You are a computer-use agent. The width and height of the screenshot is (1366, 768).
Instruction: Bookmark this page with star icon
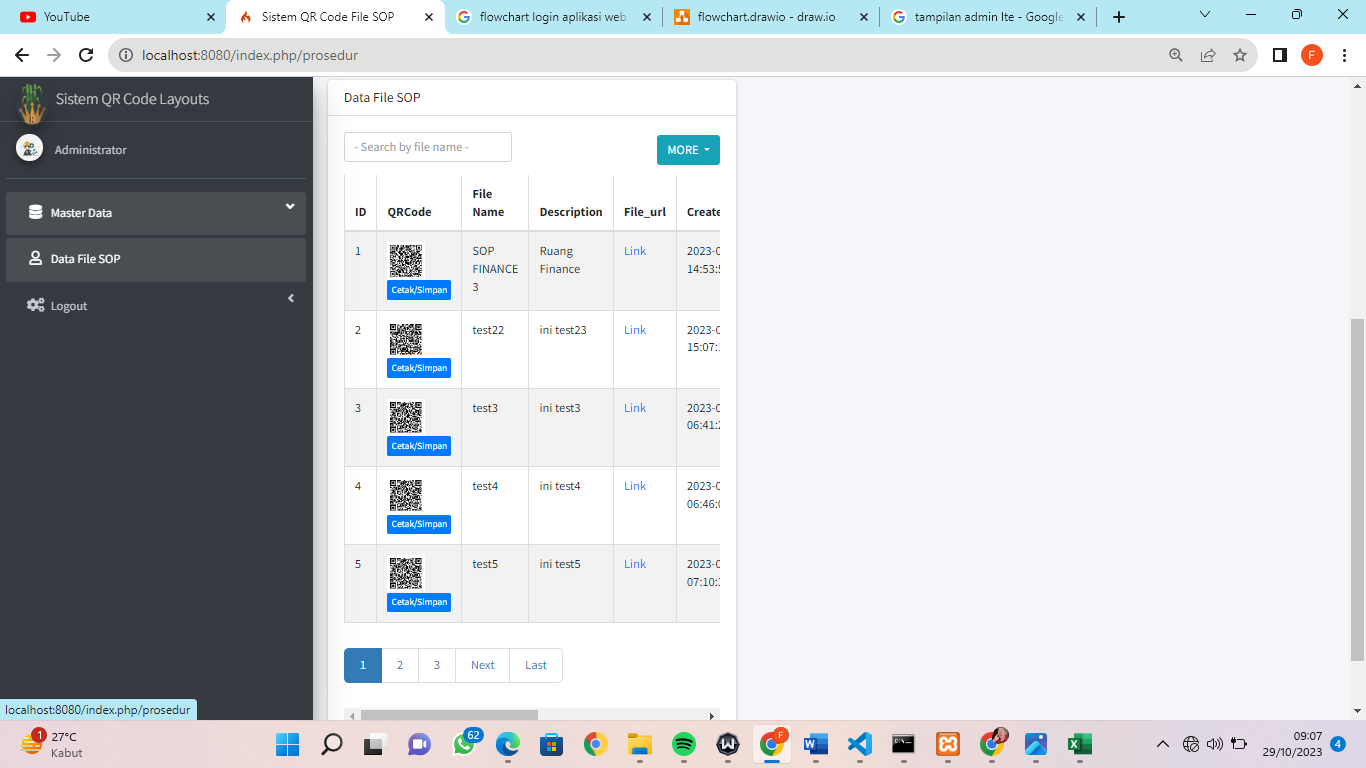1240,55
